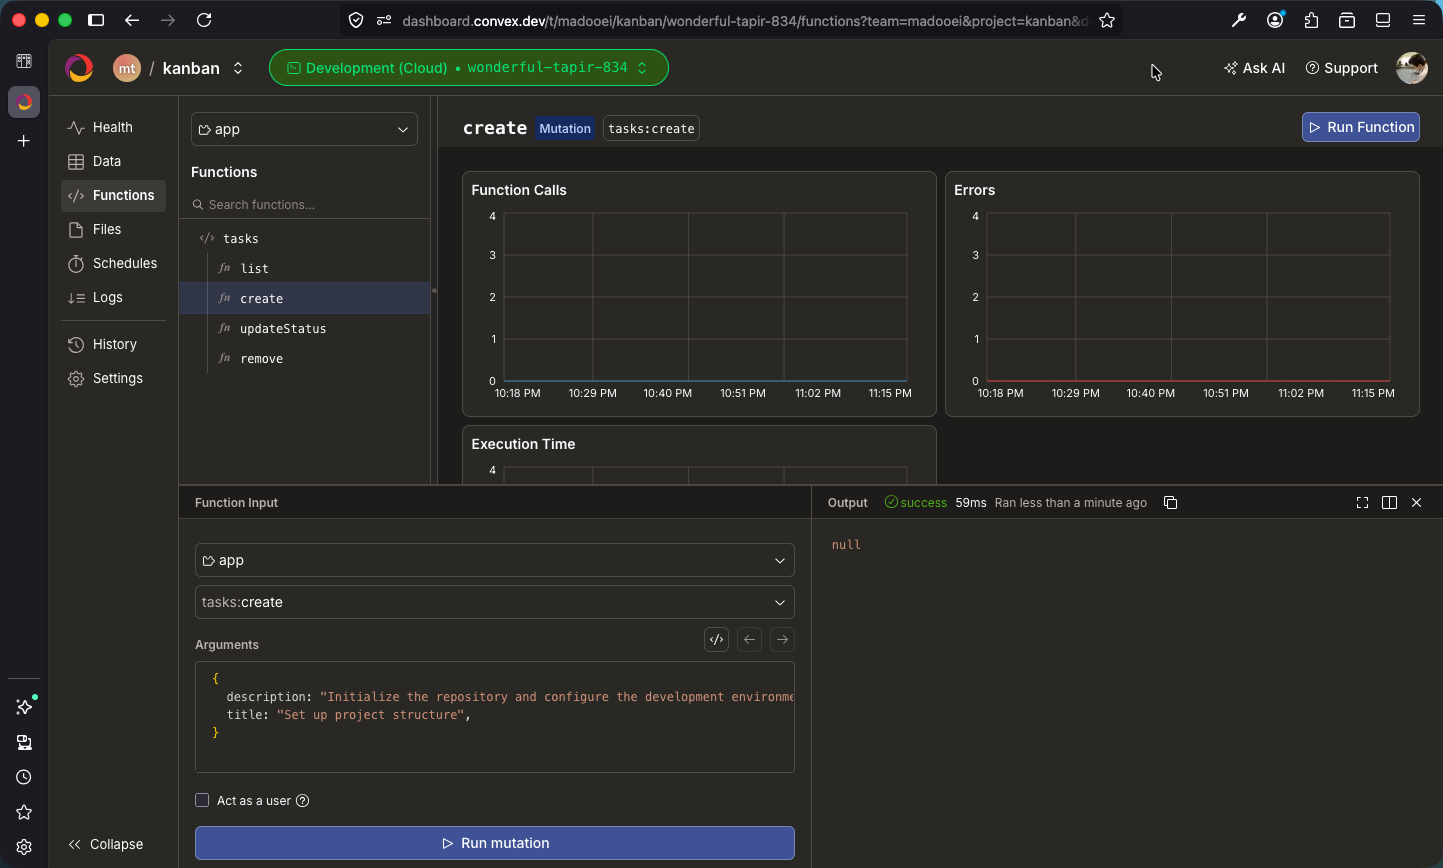The image size is (1443, 868).
Task: Open the browser tools wrench icon
Action: click(x=1239, y=20)
